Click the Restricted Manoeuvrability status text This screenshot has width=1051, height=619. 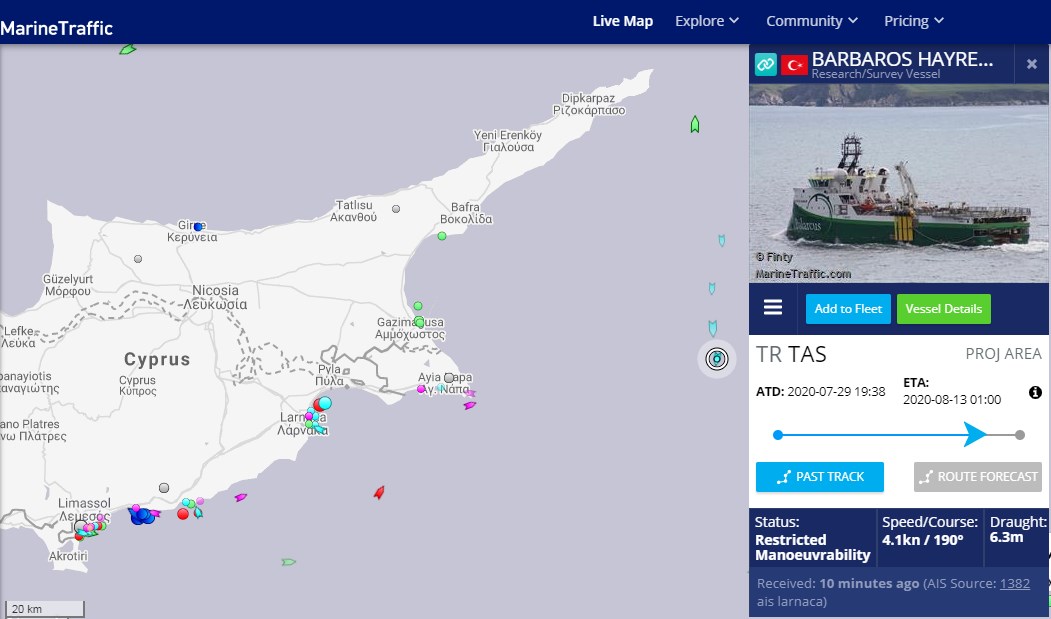pos(812,547)
